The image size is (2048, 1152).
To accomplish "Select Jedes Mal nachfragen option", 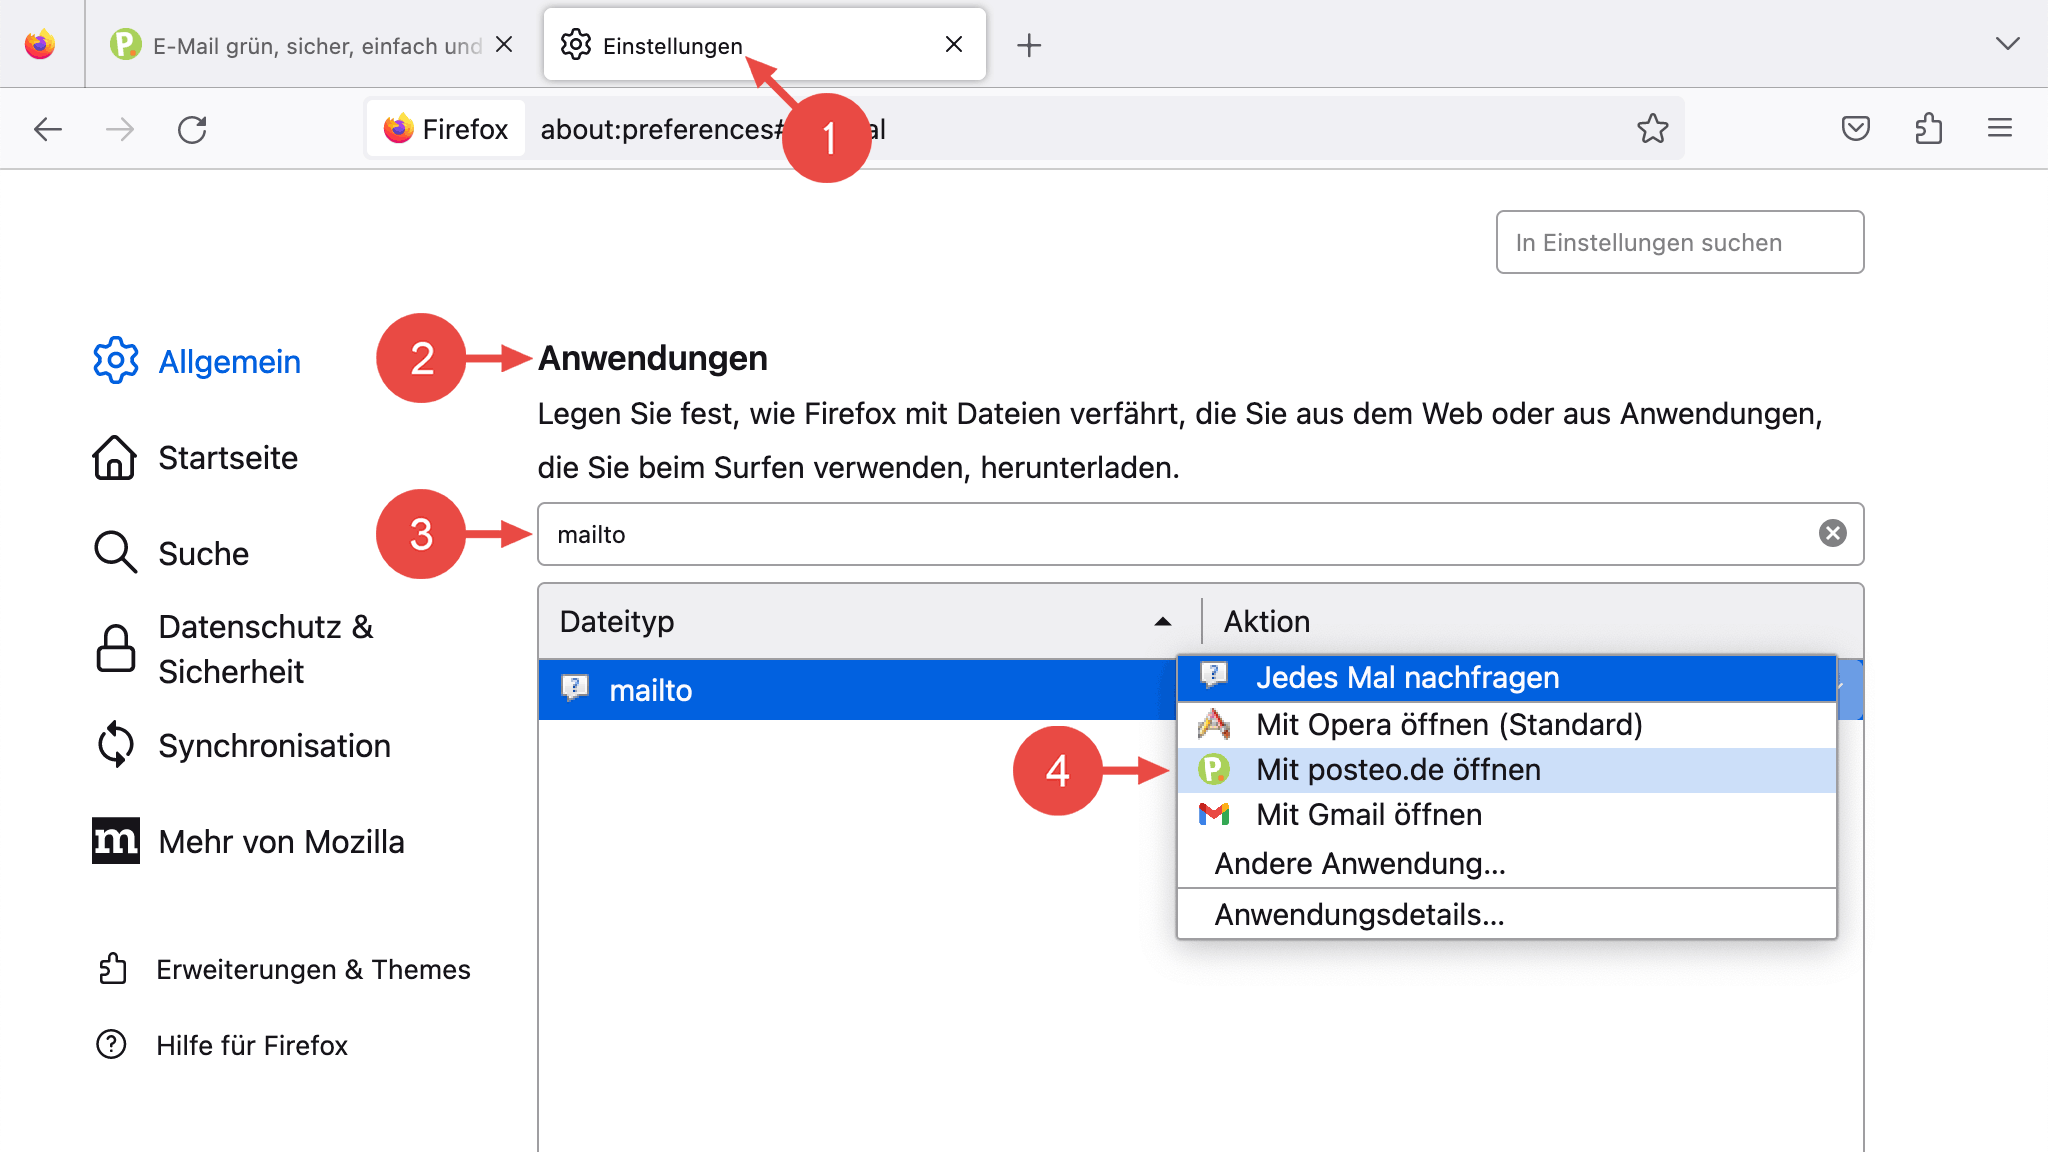I will [1407, 678].
